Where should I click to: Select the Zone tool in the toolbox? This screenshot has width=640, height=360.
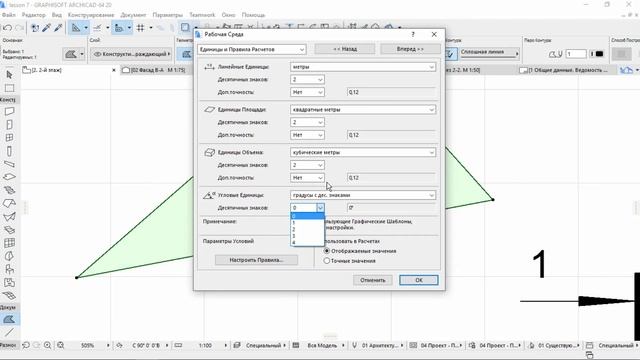coord(9,282)
